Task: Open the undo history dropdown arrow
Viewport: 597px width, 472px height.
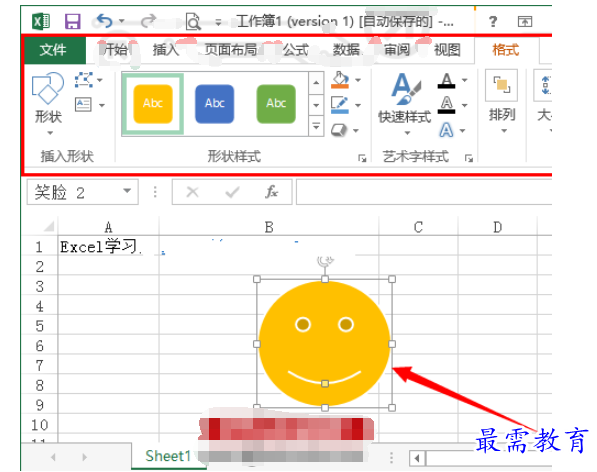Action: click(122, 21)
